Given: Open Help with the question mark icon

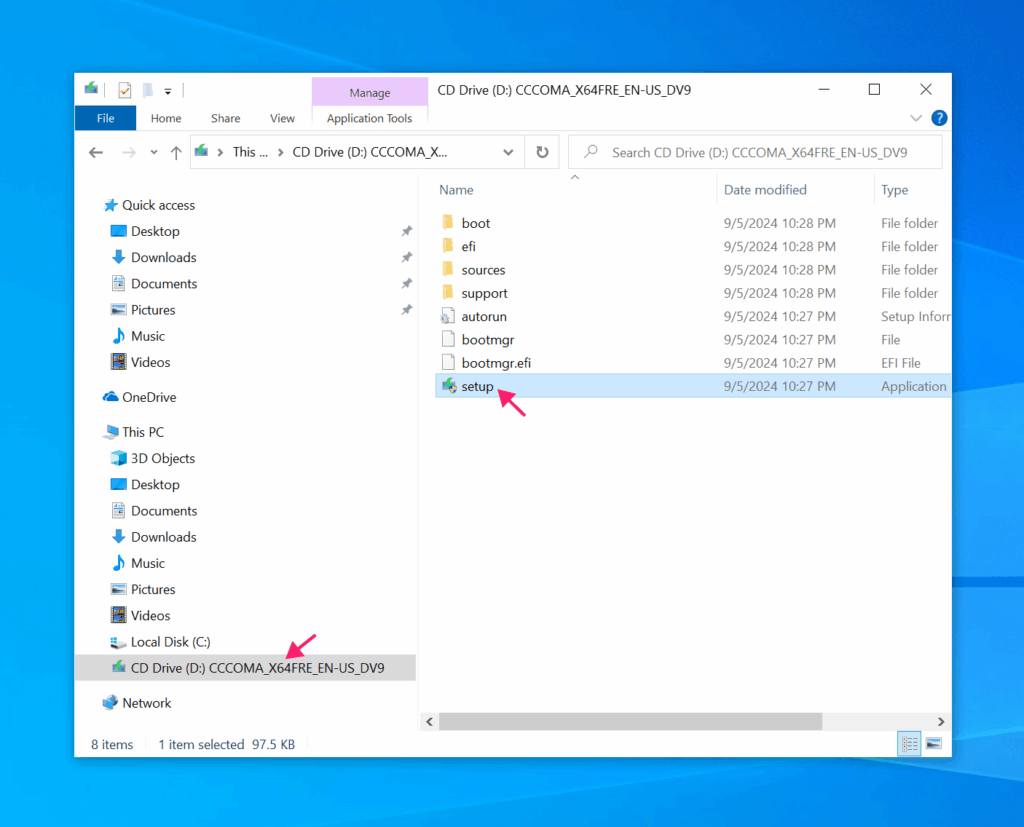Looking at the screenshot, I should (939, 118).
